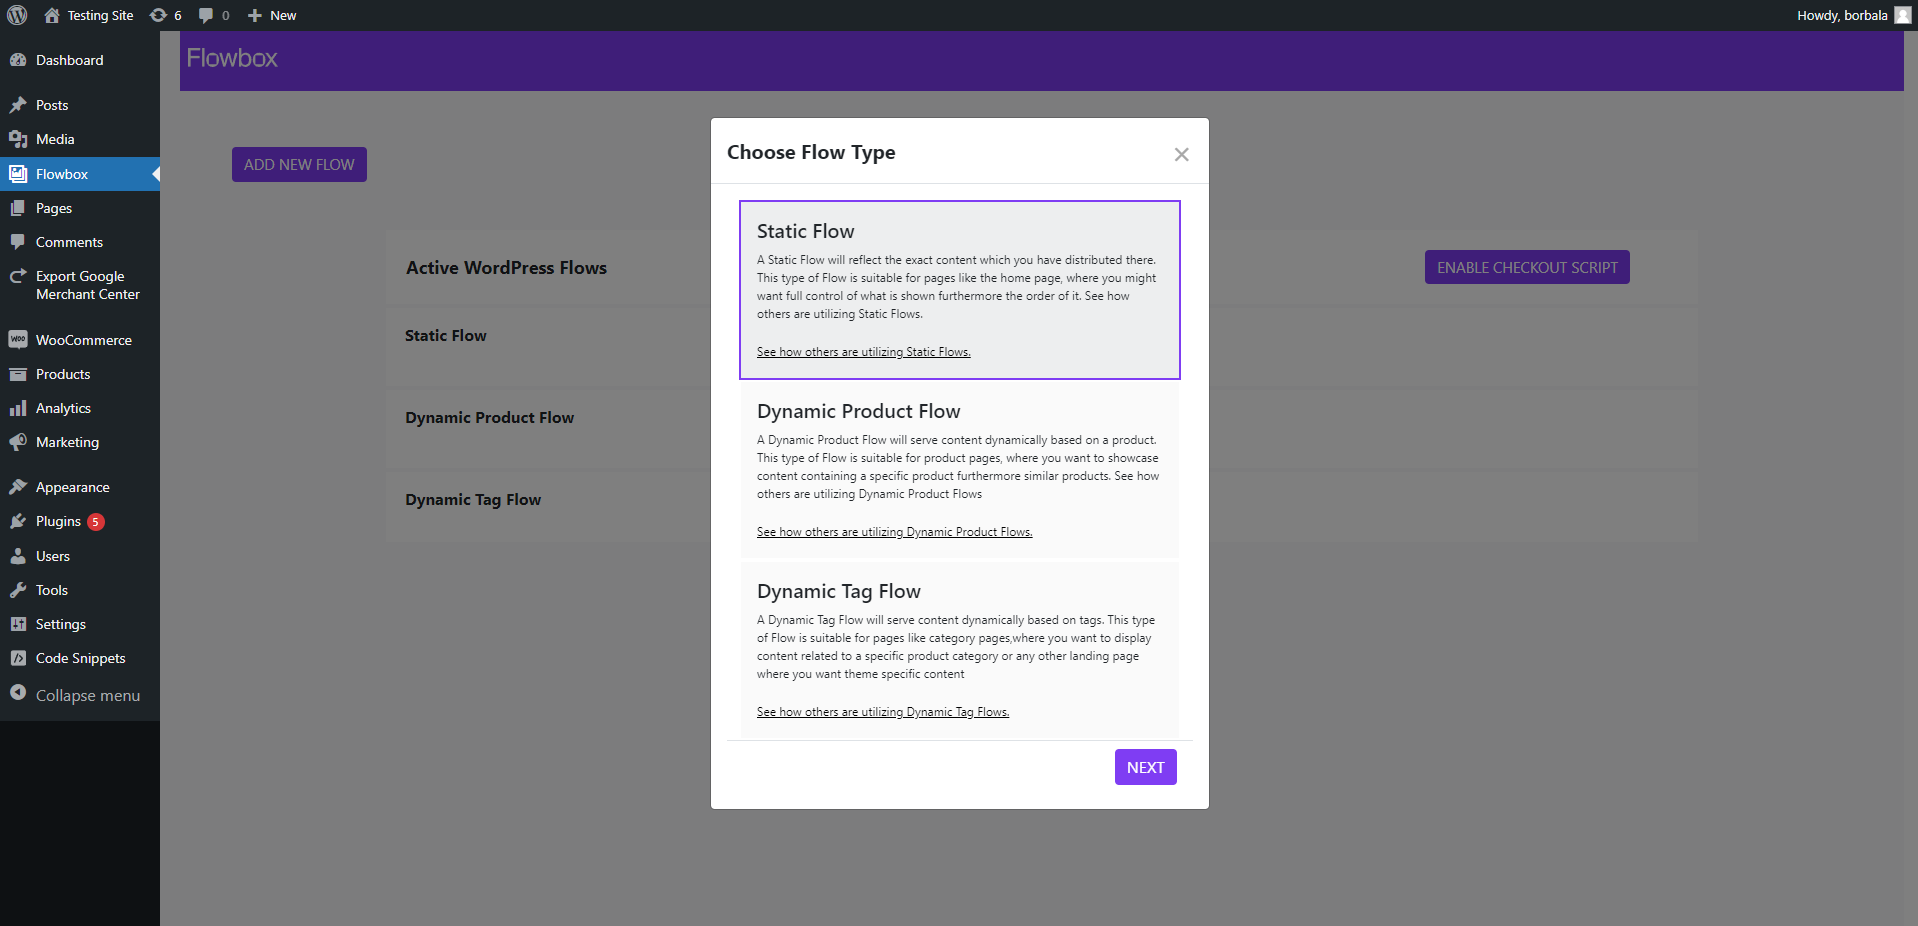The image size is (1918, 926).
Task: Click the Media sidebar icon
Action: (x=18, y=139)
